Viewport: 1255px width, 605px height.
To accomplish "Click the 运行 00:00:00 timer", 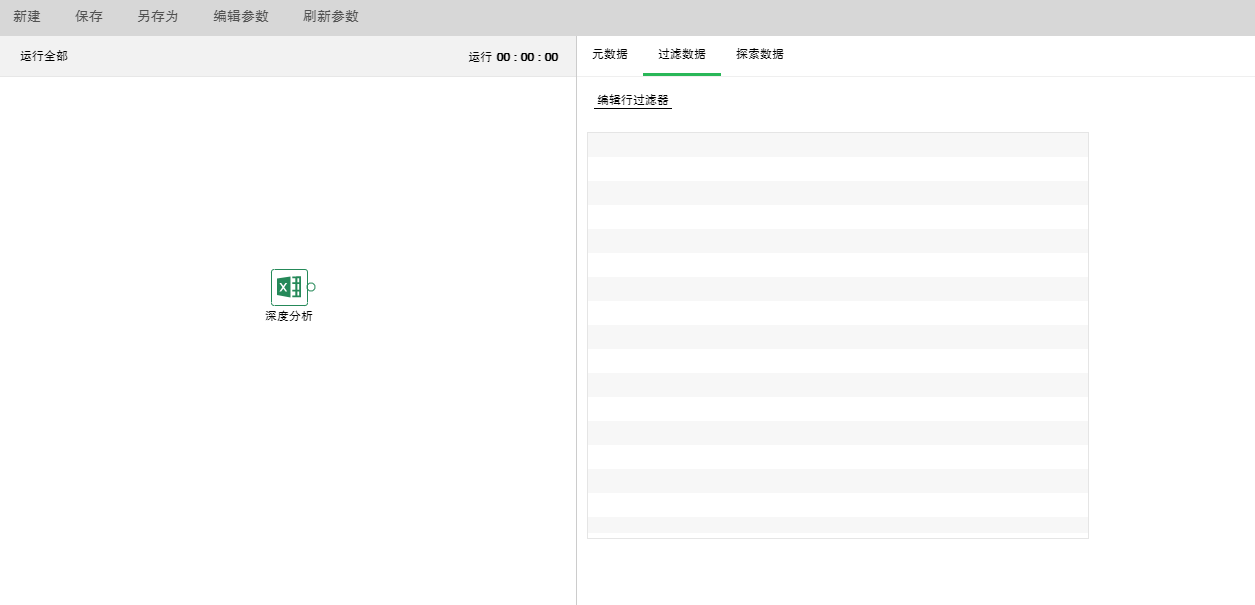I will click(513, 57).
